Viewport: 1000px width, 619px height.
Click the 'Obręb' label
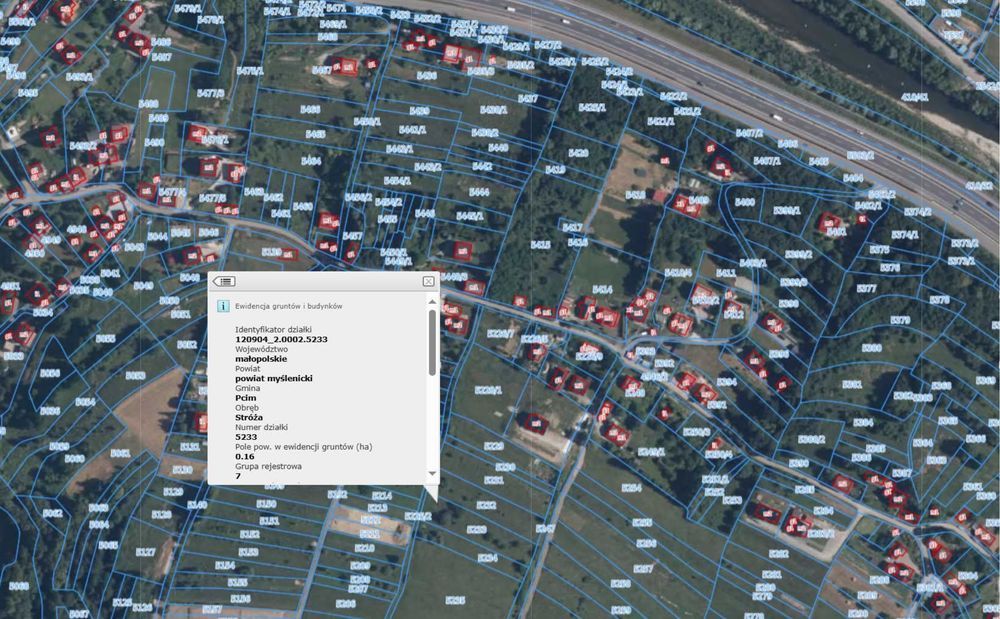247,408
